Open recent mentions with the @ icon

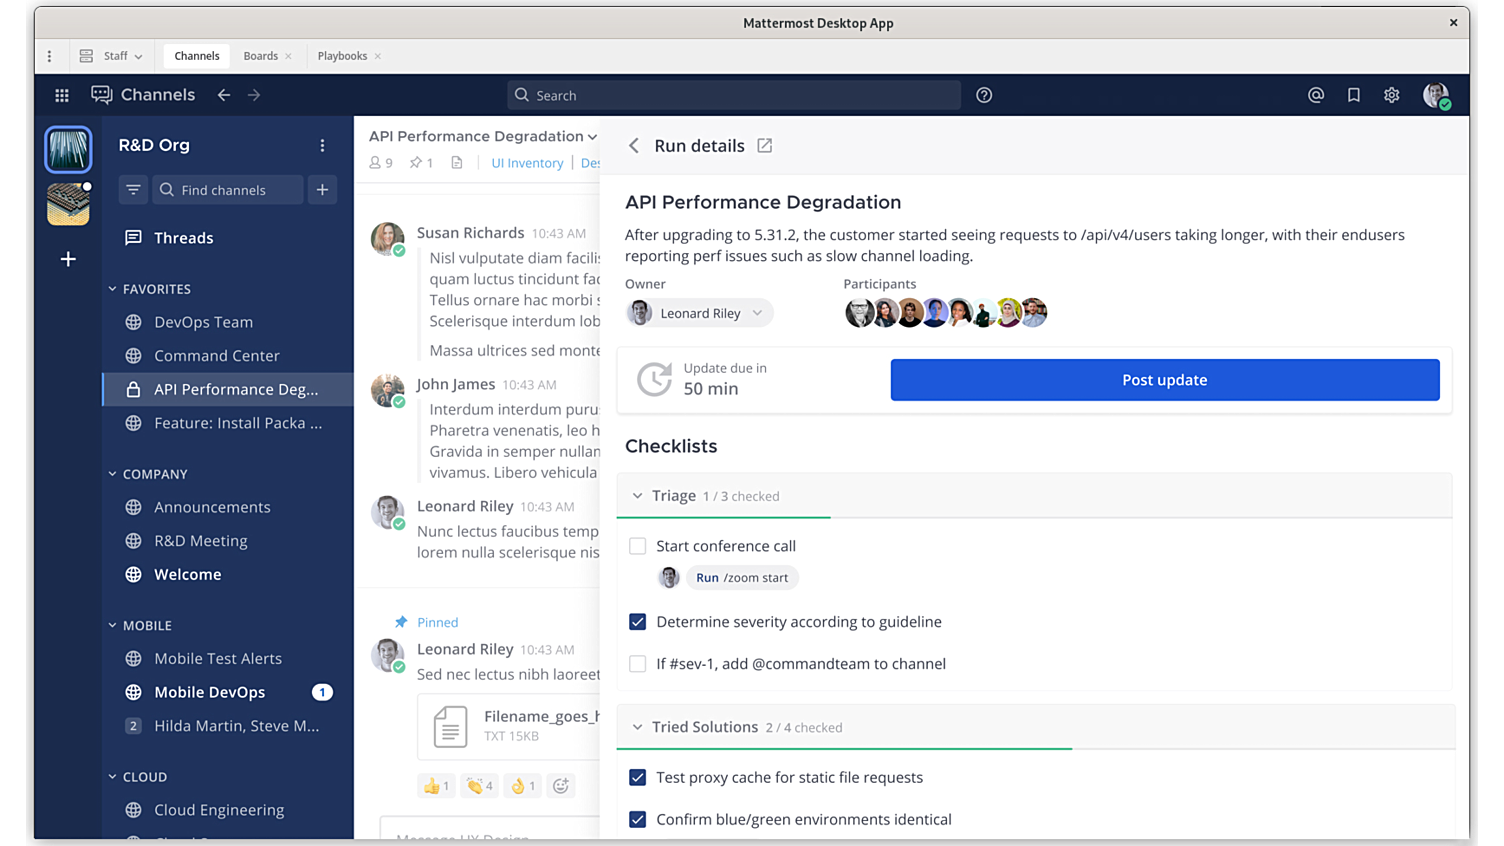pyautogui.click(x=1316, y=95)
